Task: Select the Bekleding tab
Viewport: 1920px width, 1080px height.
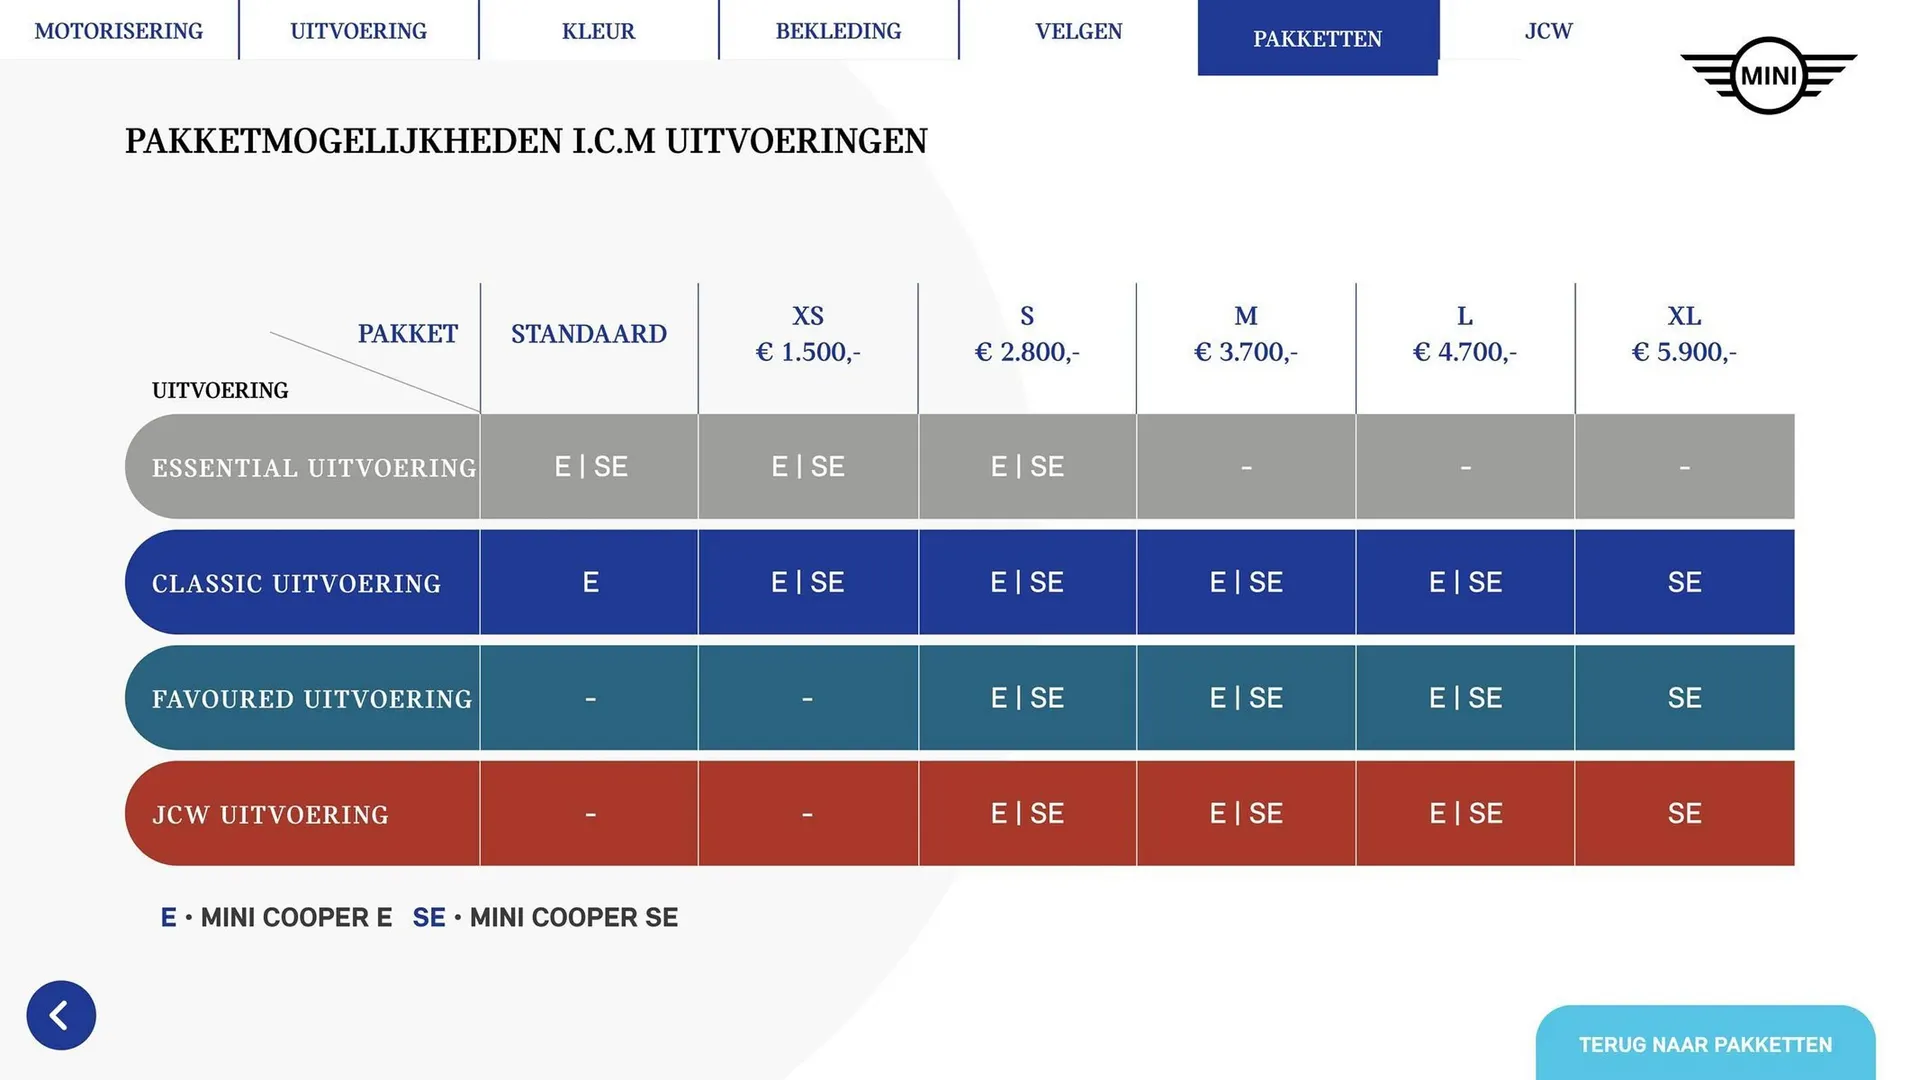Action: pyautogui.click(x=838, y=31)
